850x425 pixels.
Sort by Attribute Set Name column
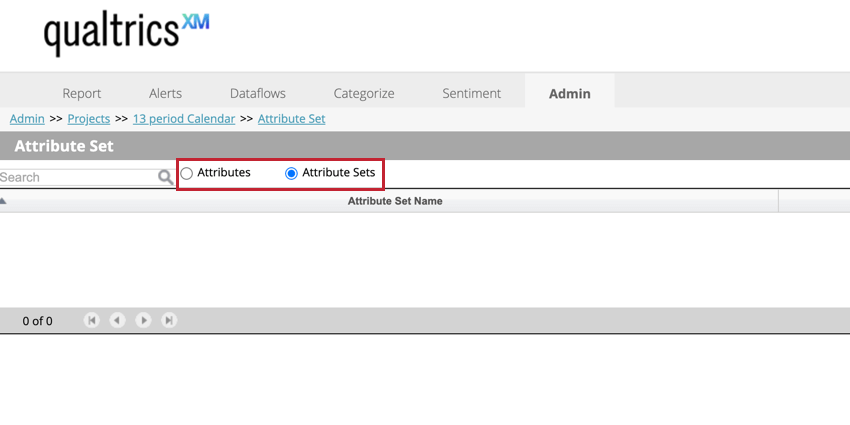(x=395, y=201)
